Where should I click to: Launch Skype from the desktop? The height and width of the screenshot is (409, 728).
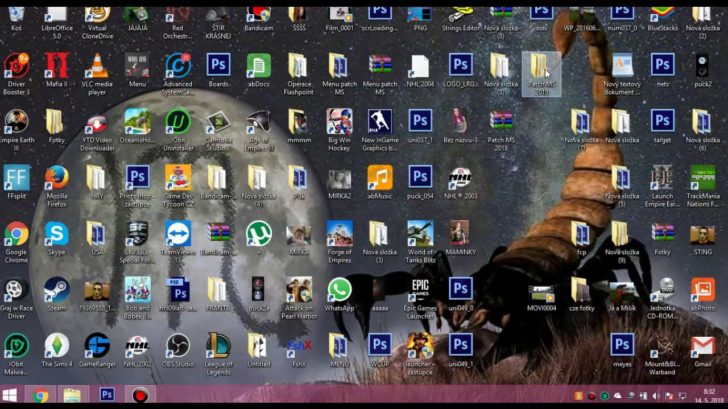[x=56, y=235]
